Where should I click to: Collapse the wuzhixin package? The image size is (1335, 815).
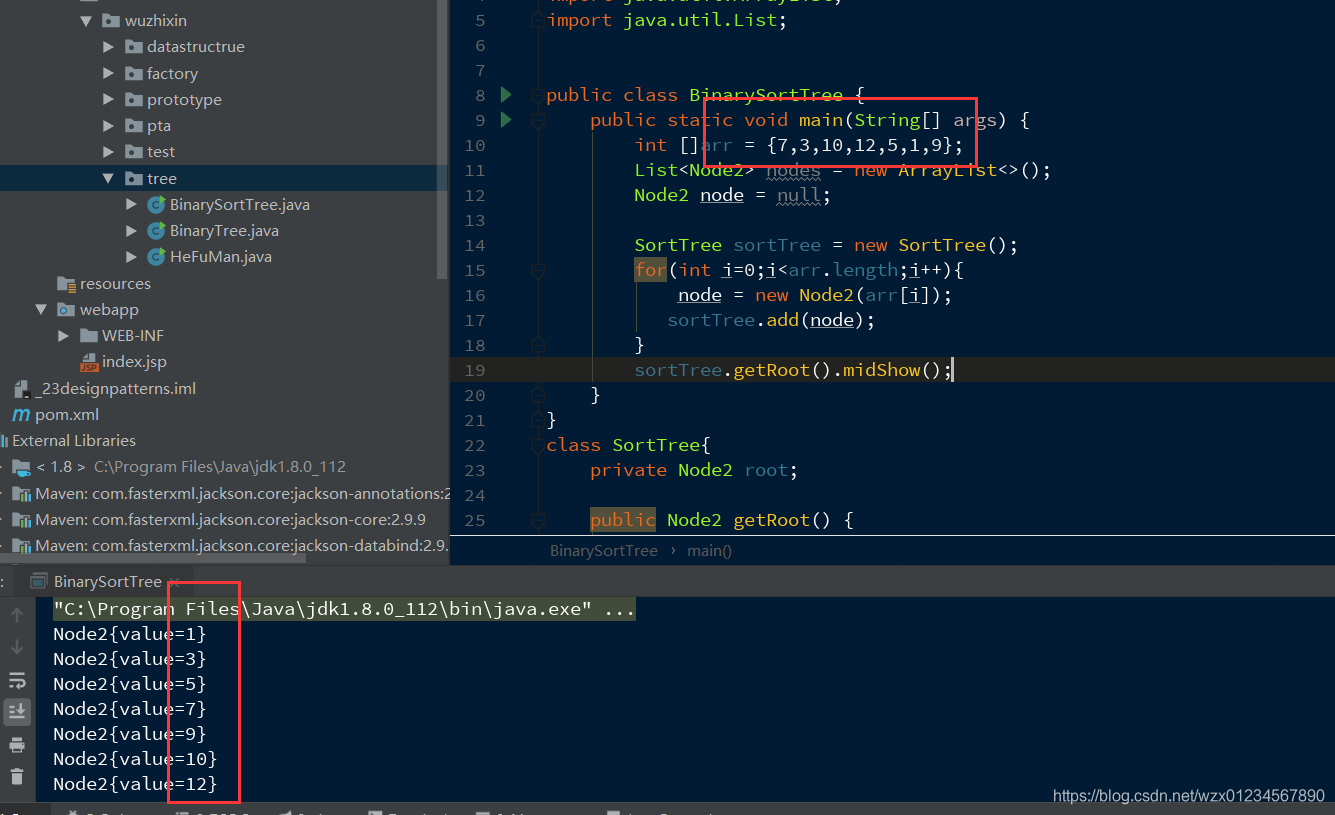(x=86, y=21)
